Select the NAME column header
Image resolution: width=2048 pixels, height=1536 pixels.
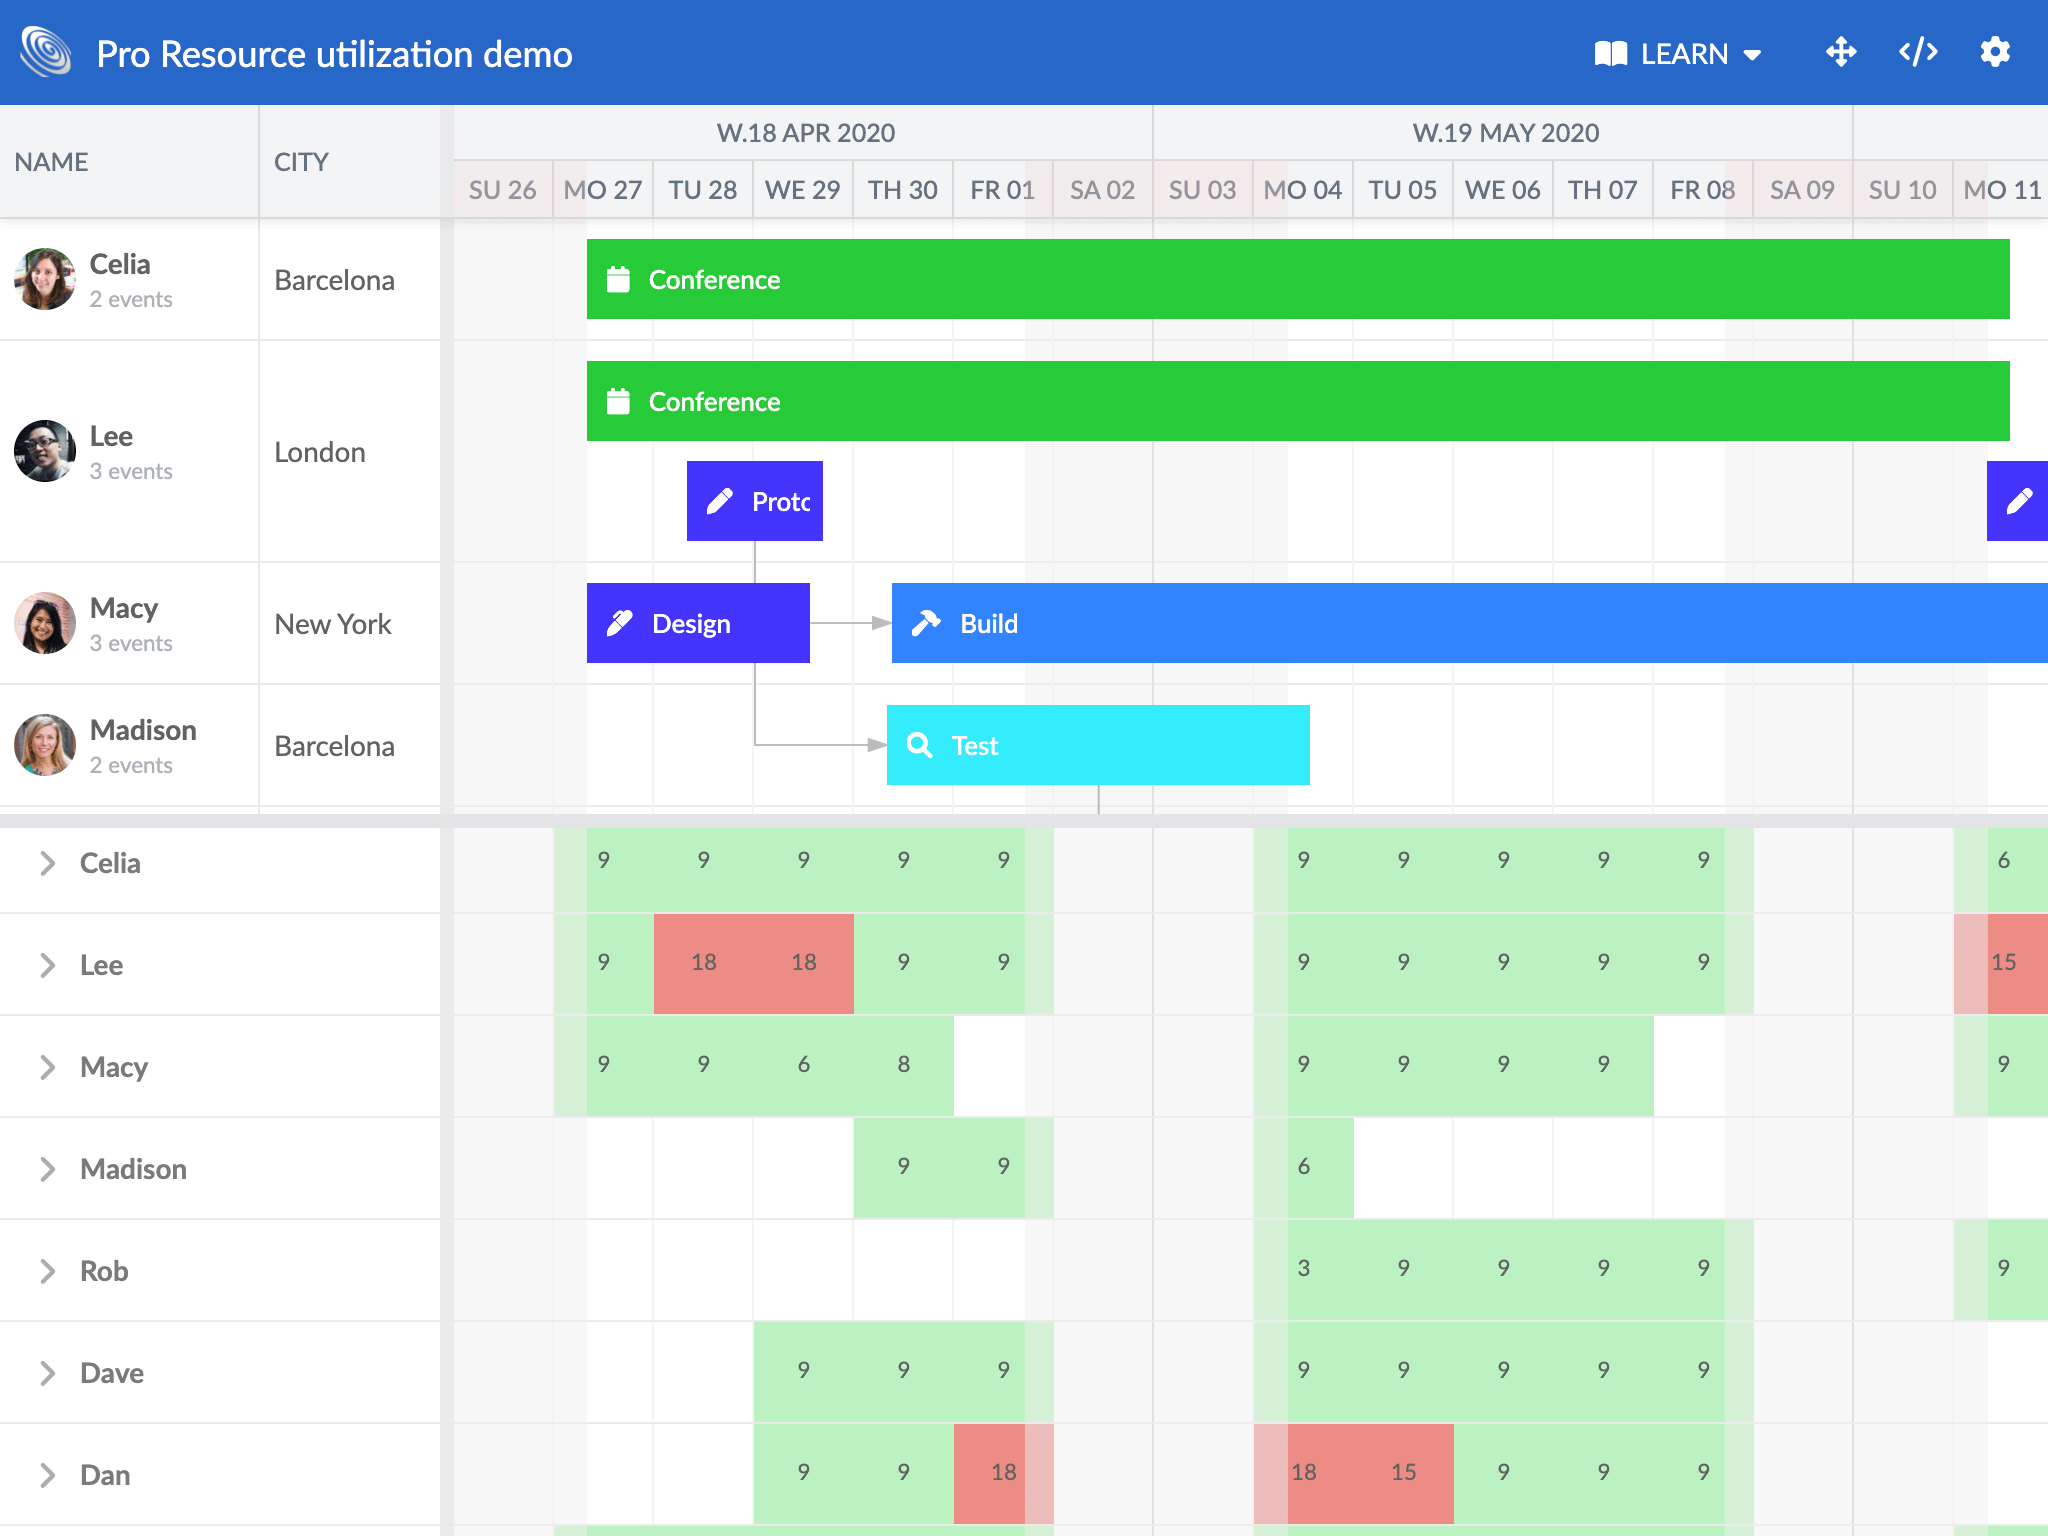point(51,161)
